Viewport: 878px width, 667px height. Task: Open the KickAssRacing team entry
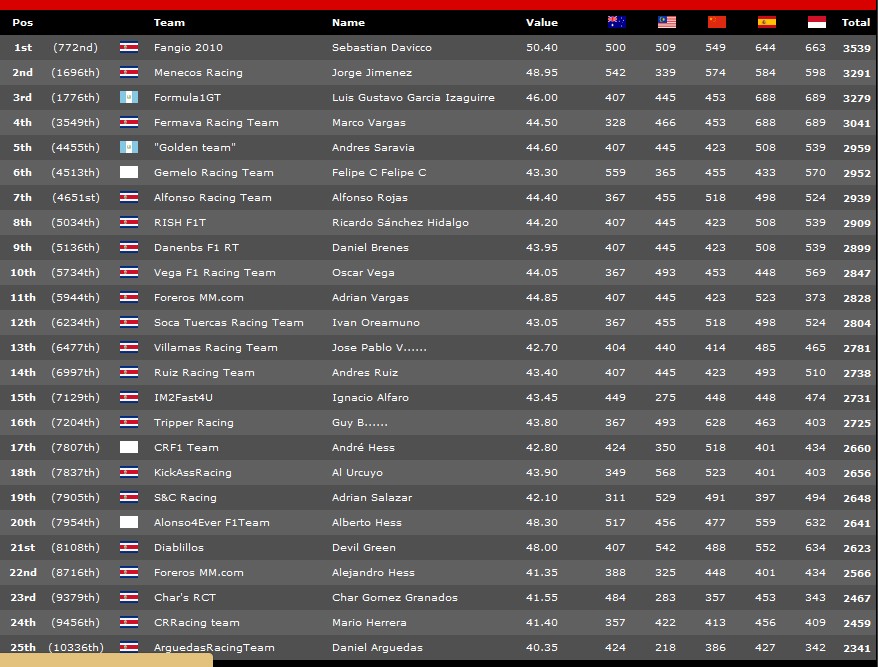pos(192,472)
